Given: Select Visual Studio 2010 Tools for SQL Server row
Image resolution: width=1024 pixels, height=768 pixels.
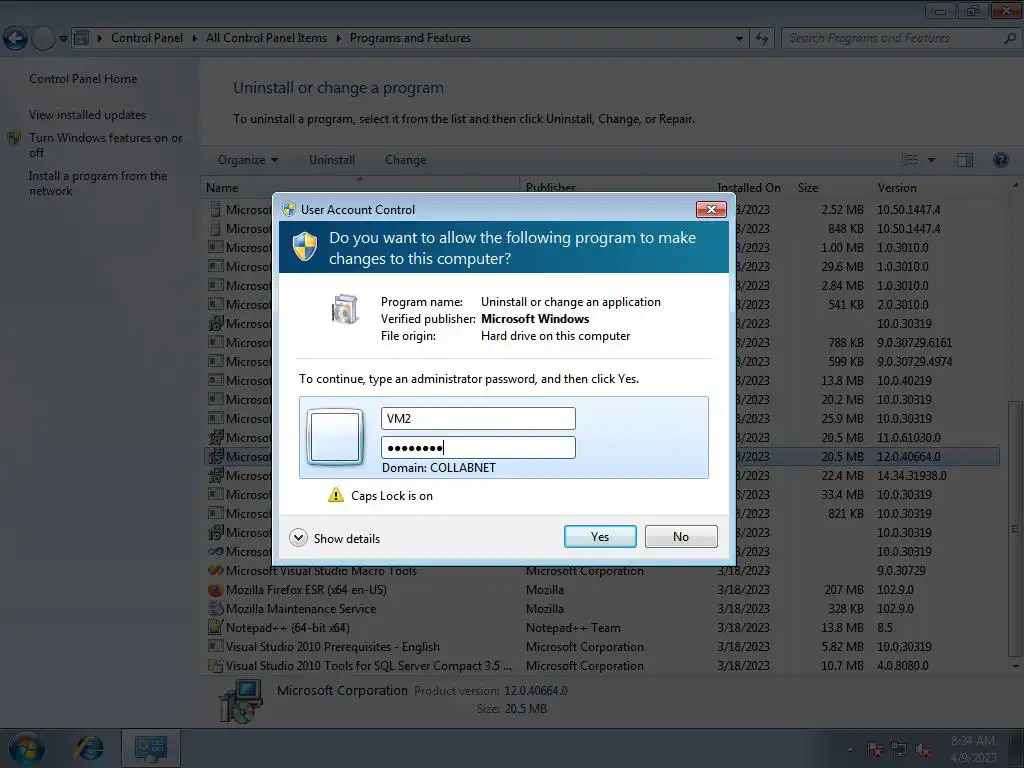Looking at the screenshot, I should tap(602, 665).
